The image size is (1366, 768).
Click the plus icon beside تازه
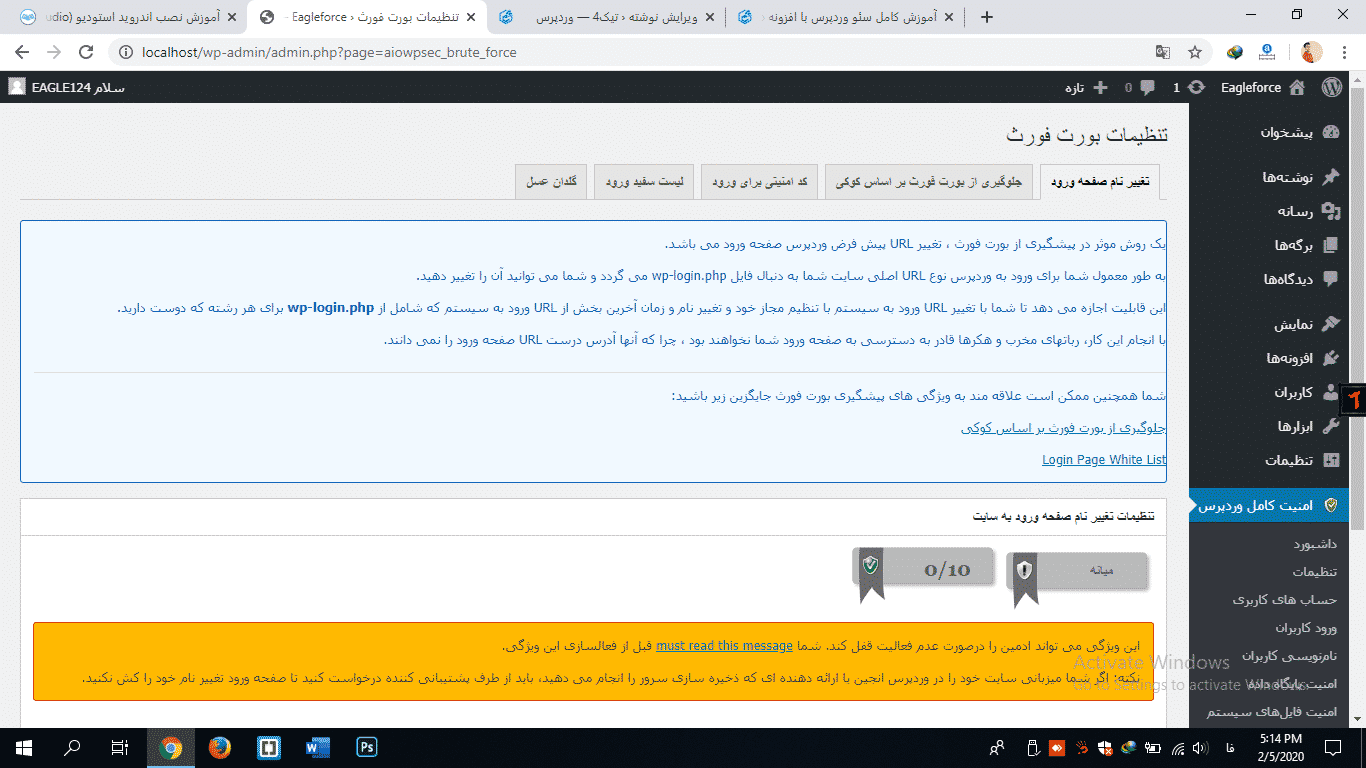click(1100, 87)
